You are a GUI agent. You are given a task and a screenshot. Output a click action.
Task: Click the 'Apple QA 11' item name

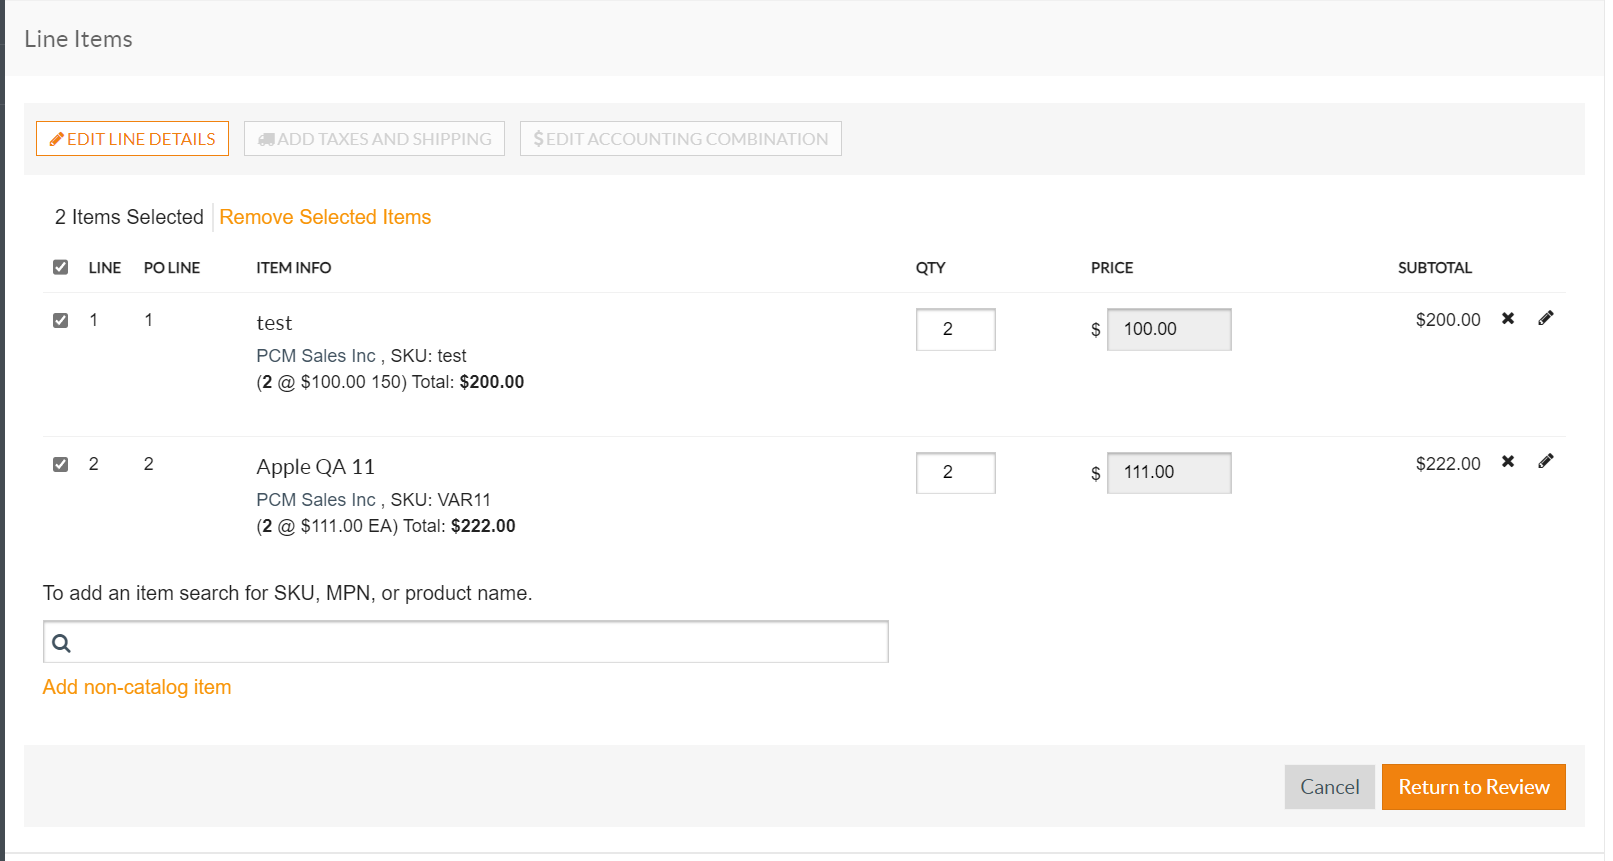[315, 467]
